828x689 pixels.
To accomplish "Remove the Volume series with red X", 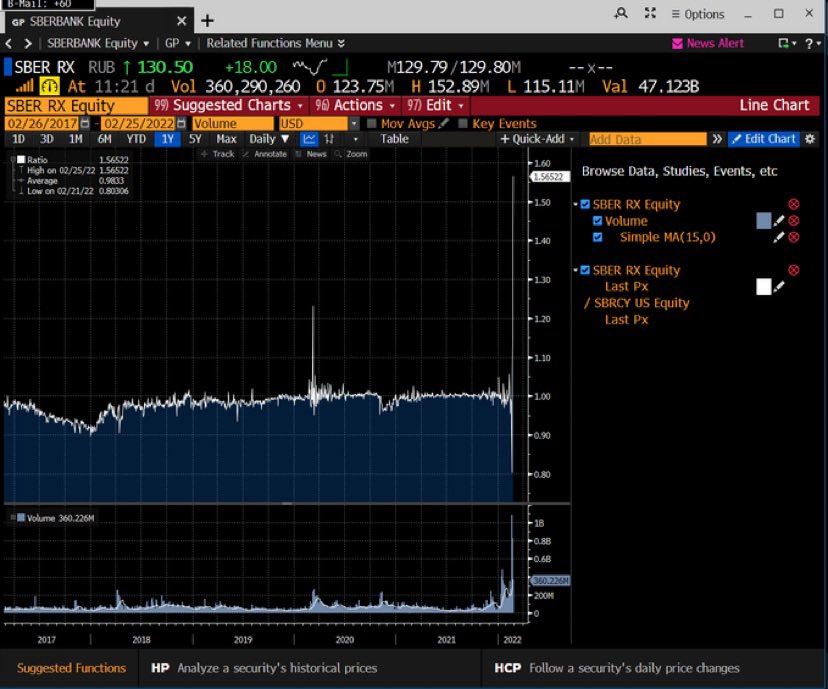I will (794, 221).
